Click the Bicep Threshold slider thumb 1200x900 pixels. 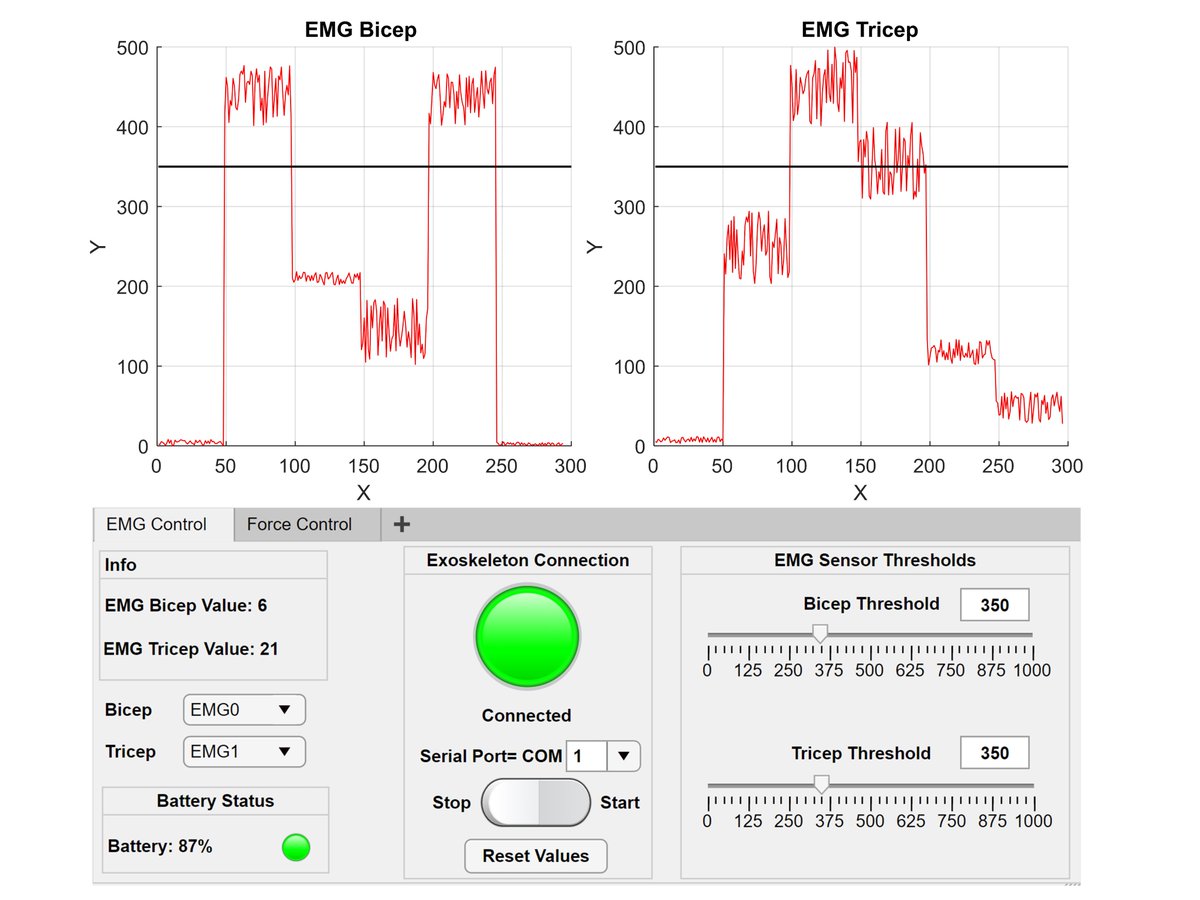pyautogui.click(x=820, y=634)
